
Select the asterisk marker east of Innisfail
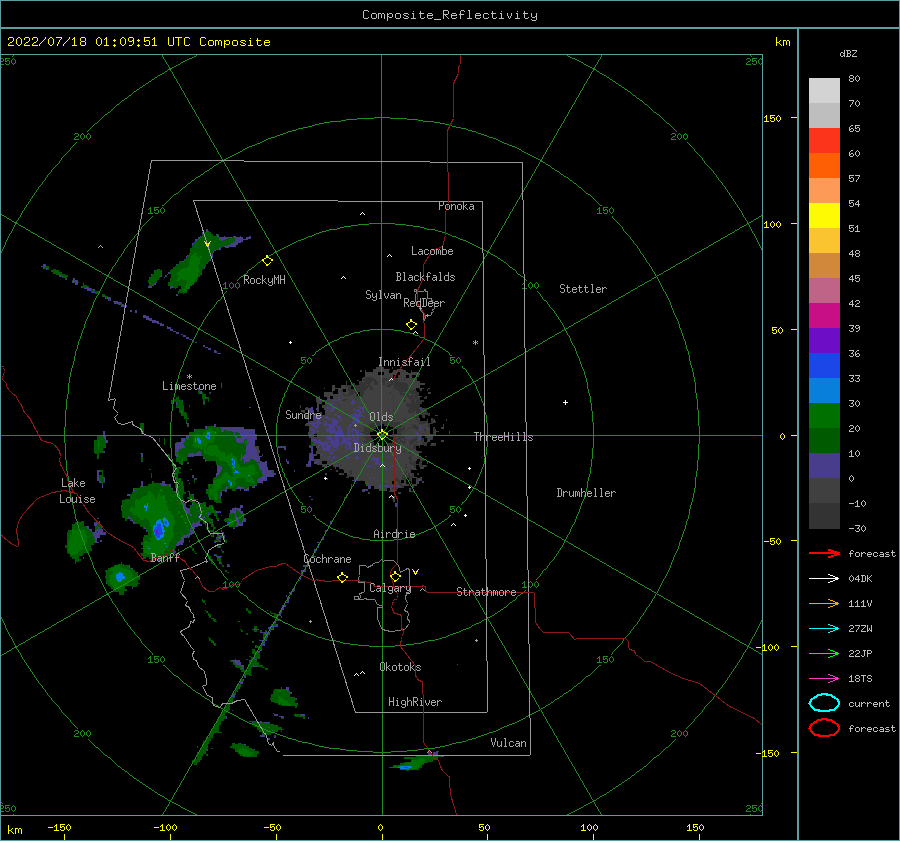tap(475, 343)
